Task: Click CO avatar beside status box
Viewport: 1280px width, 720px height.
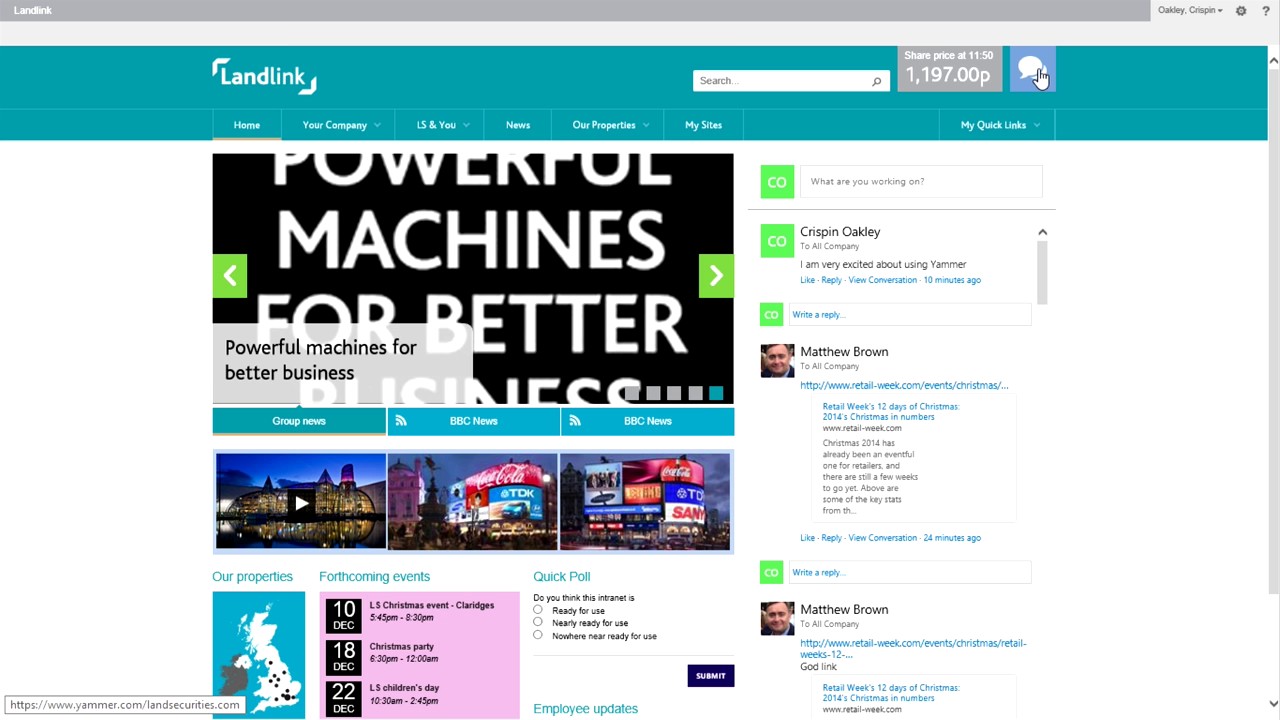Action: [x=777, y=182]
